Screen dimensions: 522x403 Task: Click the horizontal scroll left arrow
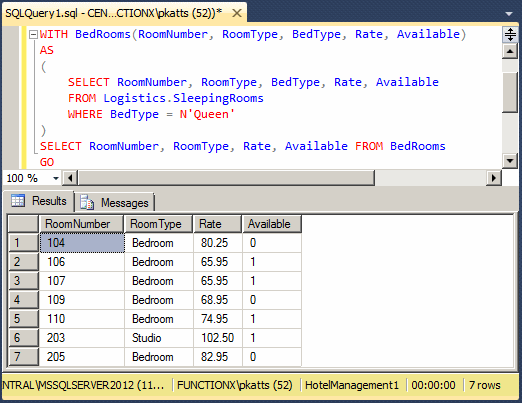(x=70, y=178)
